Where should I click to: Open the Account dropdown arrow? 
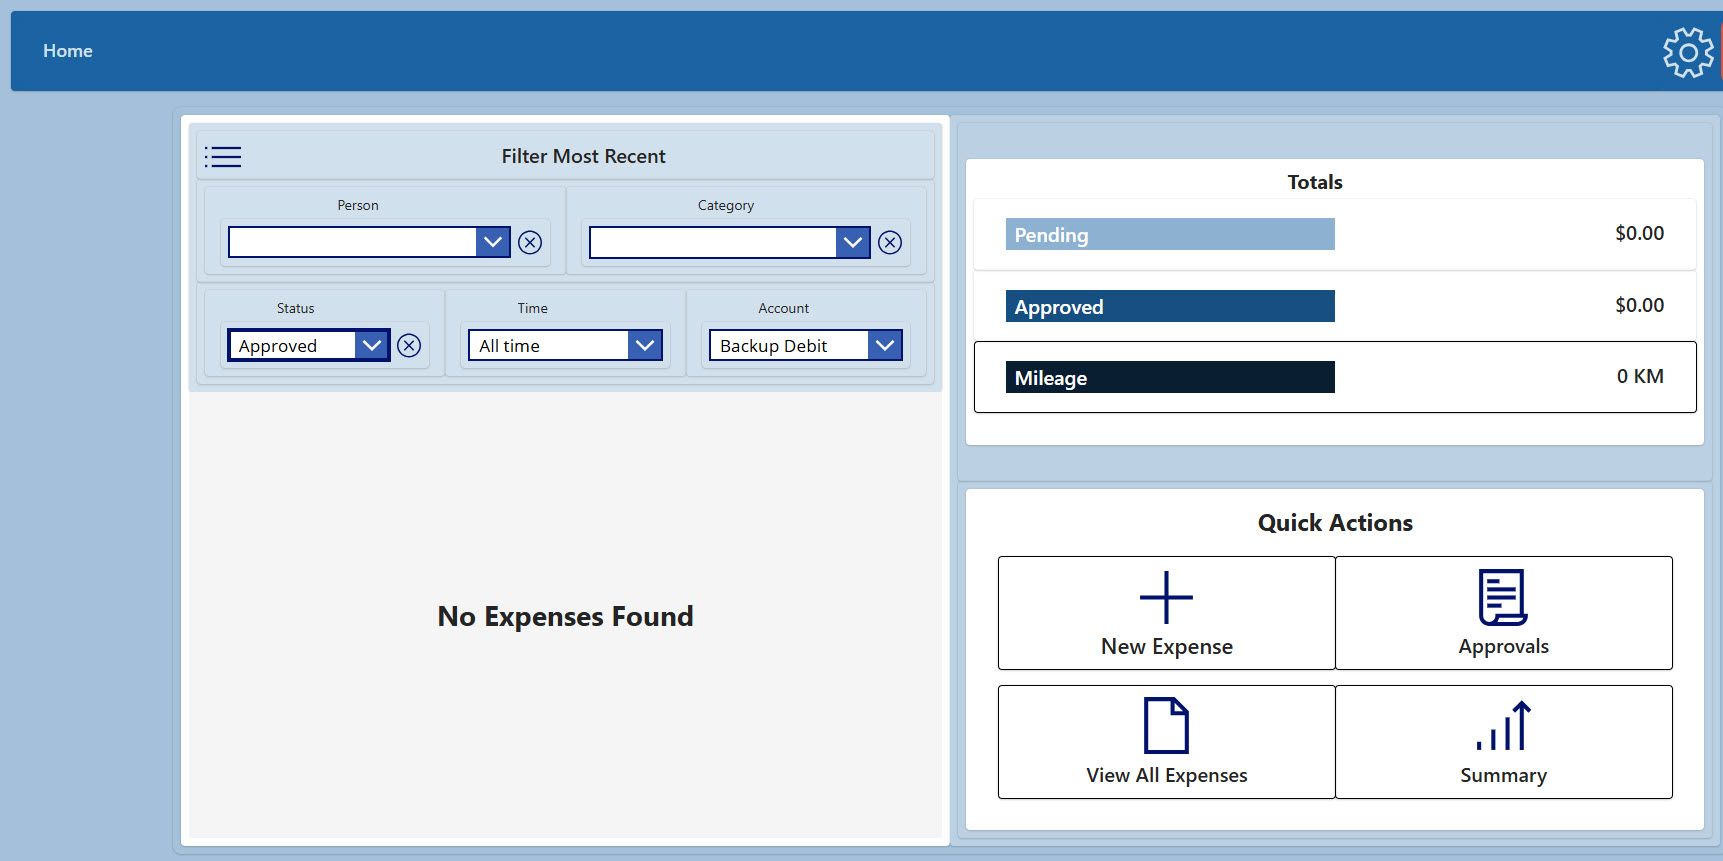[885, 345]
